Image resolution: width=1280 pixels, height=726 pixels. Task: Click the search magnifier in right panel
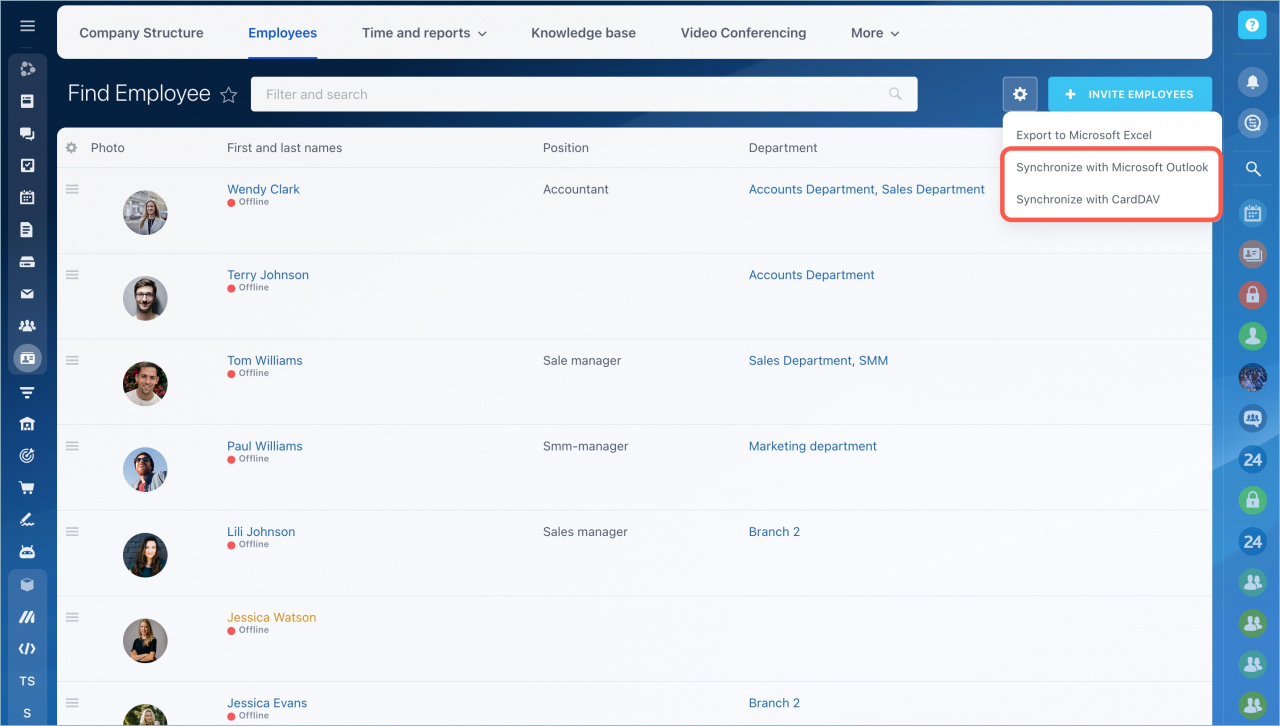pyautogui.click(x=1252, y=169)
